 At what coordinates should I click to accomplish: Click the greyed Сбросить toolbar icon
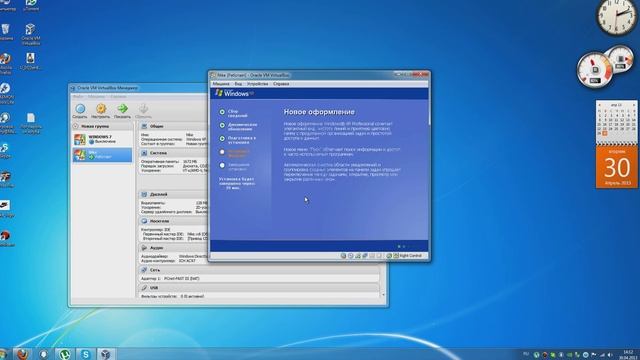(x=143, y=111)
